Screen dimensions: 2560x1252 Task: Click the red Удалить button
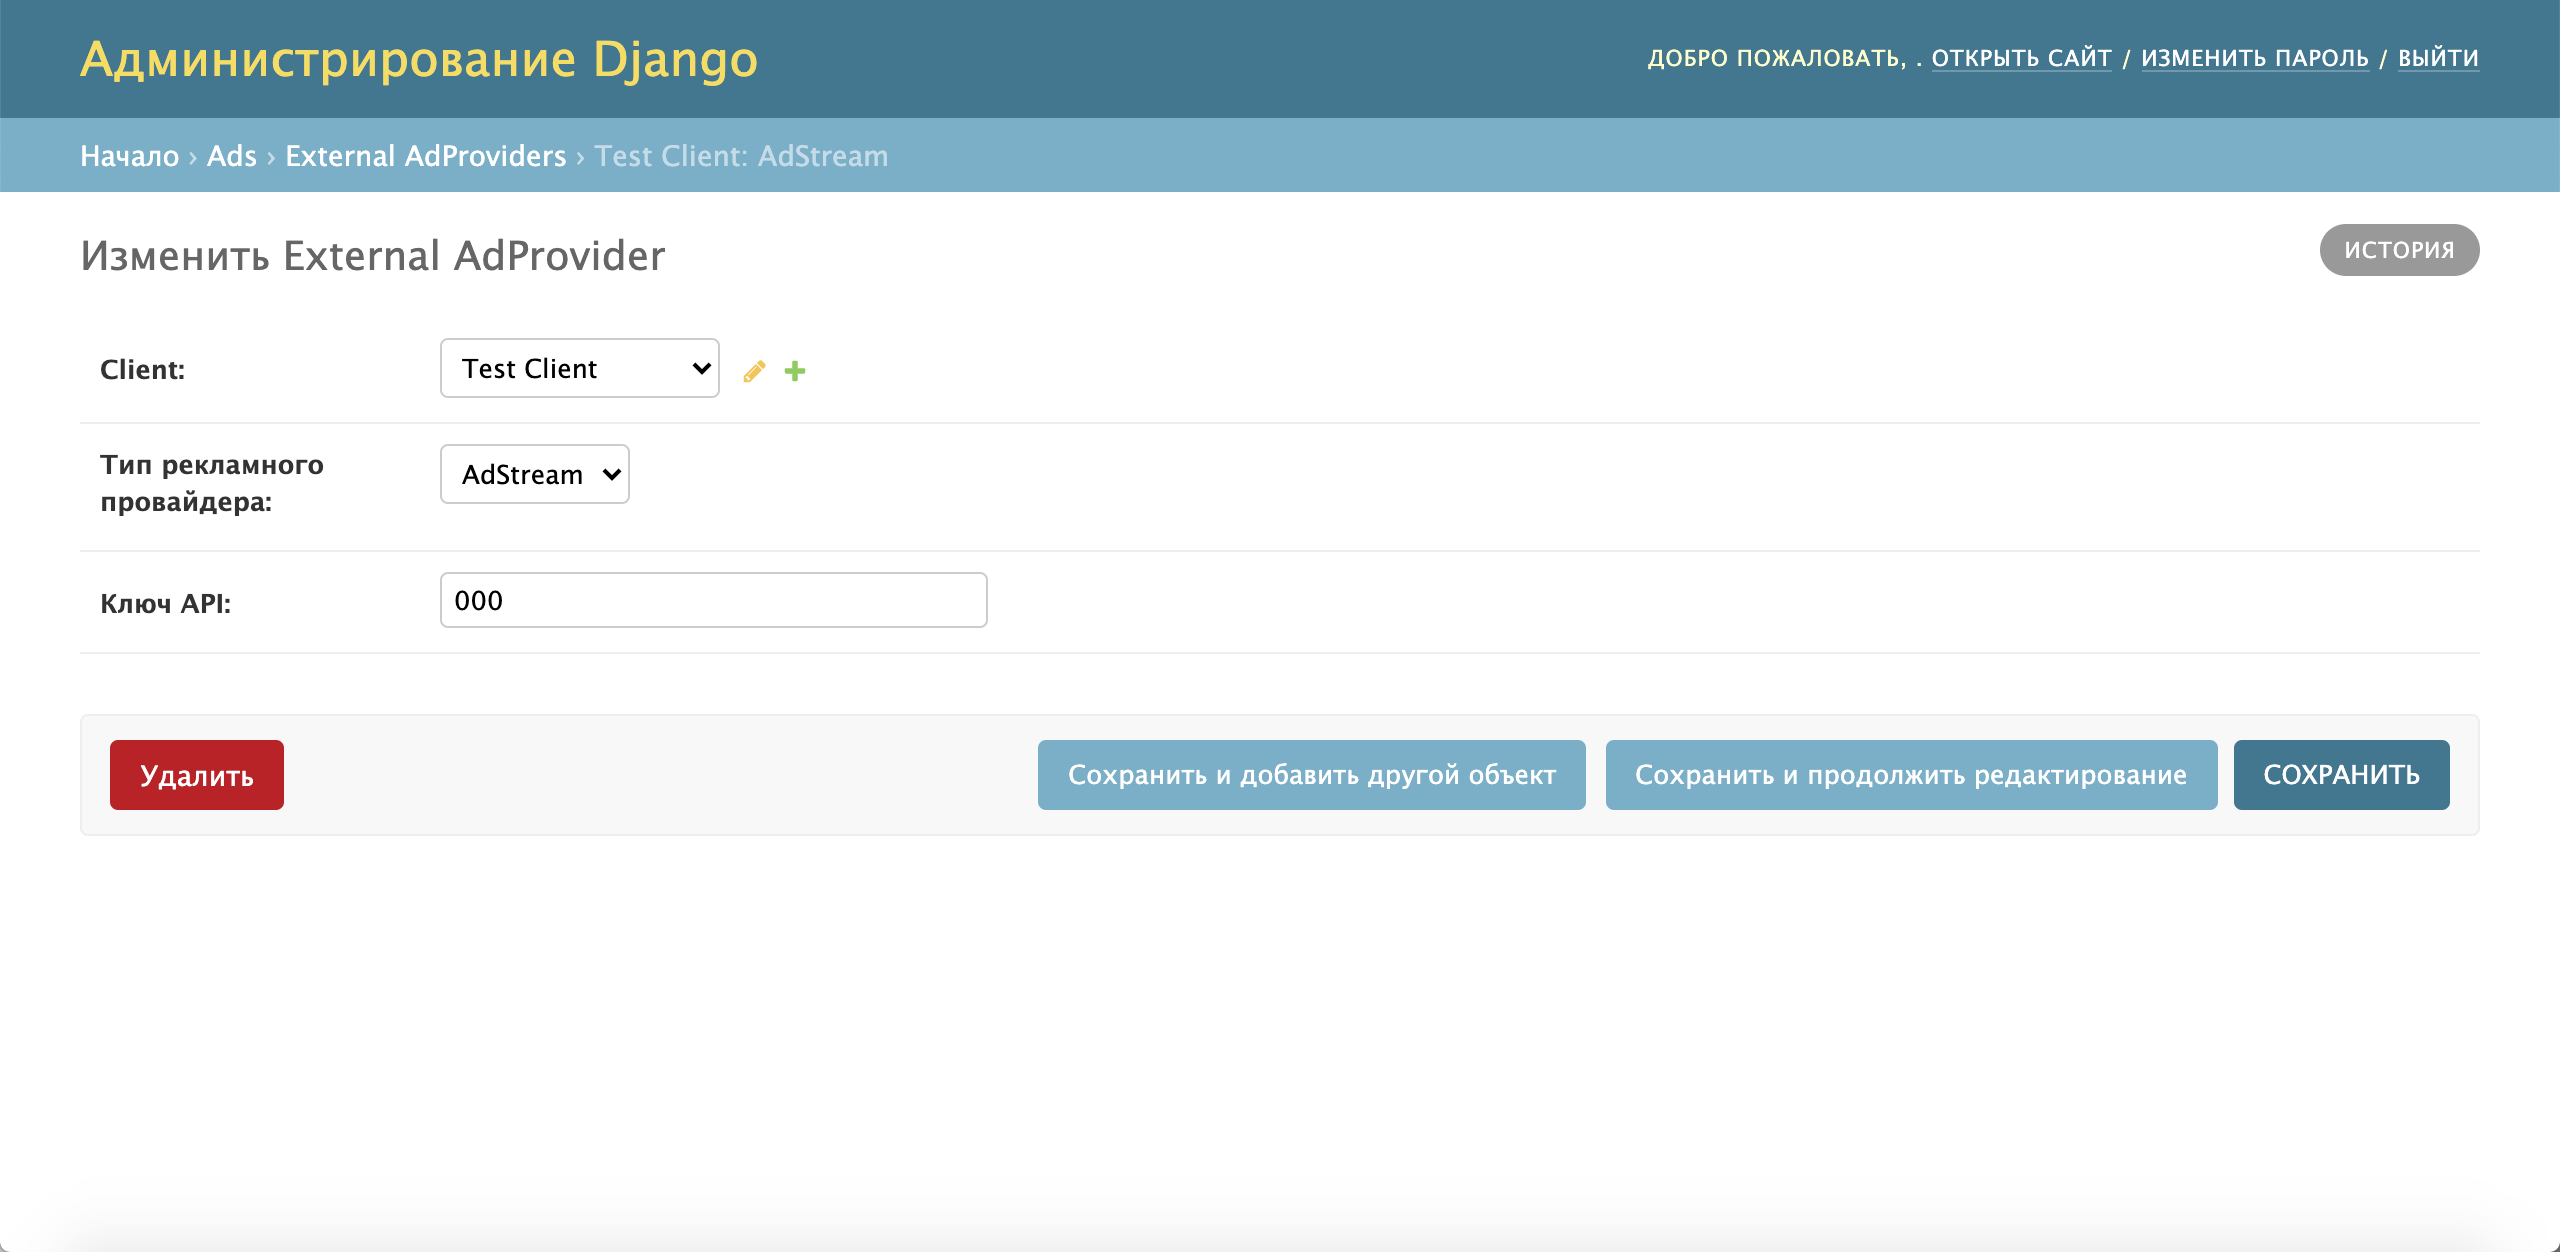(197, 775)
